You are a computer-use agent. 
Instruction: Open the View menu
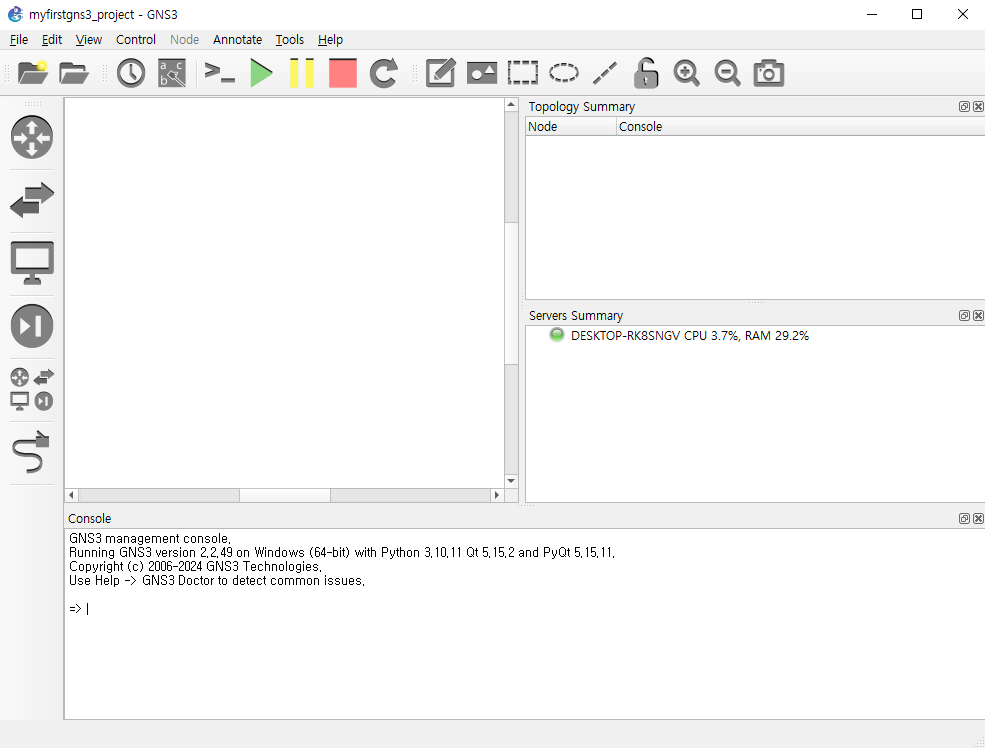click(89, 40)
